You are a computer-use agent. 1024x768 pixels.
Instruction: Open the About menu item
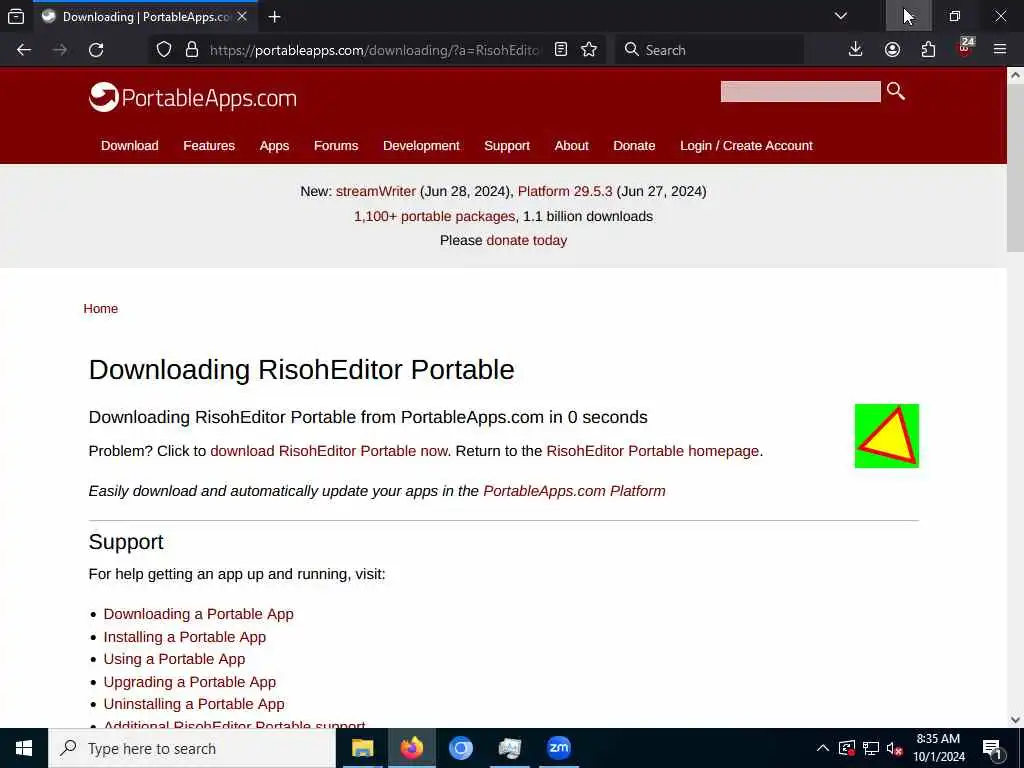tap(571, 146)
